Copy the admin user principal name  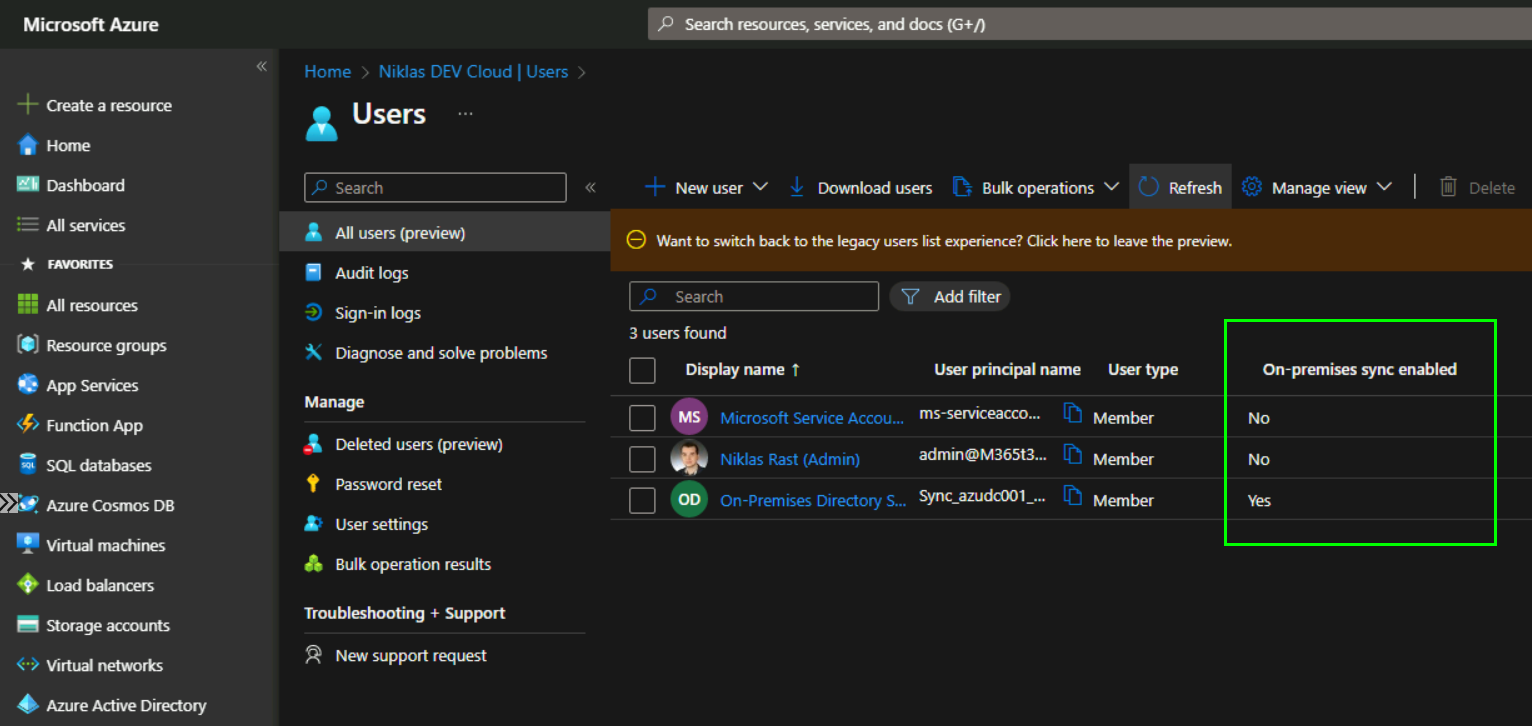tap(1073, 455)
